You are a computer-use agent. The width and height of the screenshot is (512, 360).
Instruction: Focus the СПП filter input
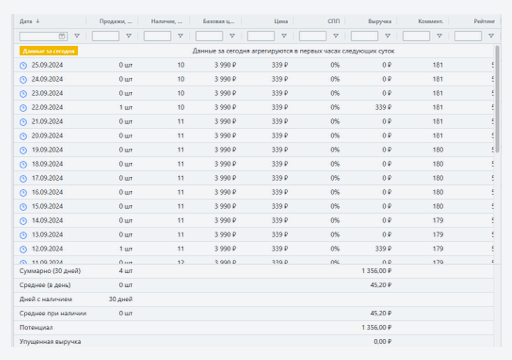pos(313,36)
